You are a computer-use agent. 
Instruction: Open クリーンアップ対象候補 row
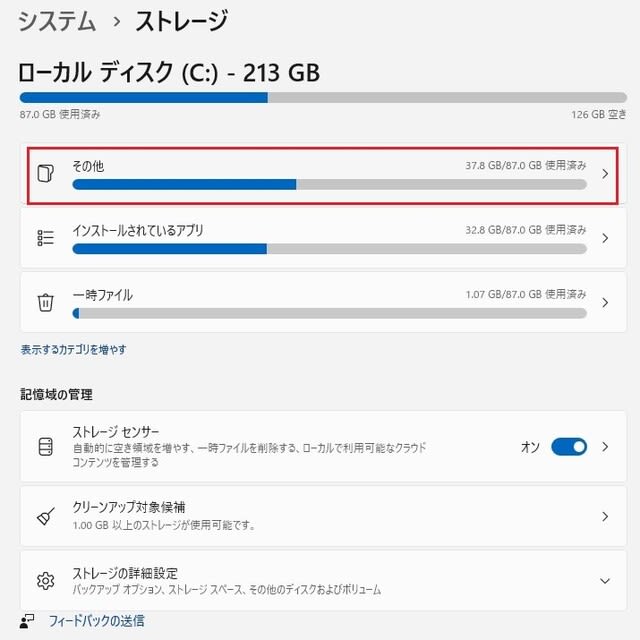click(323, 516)
